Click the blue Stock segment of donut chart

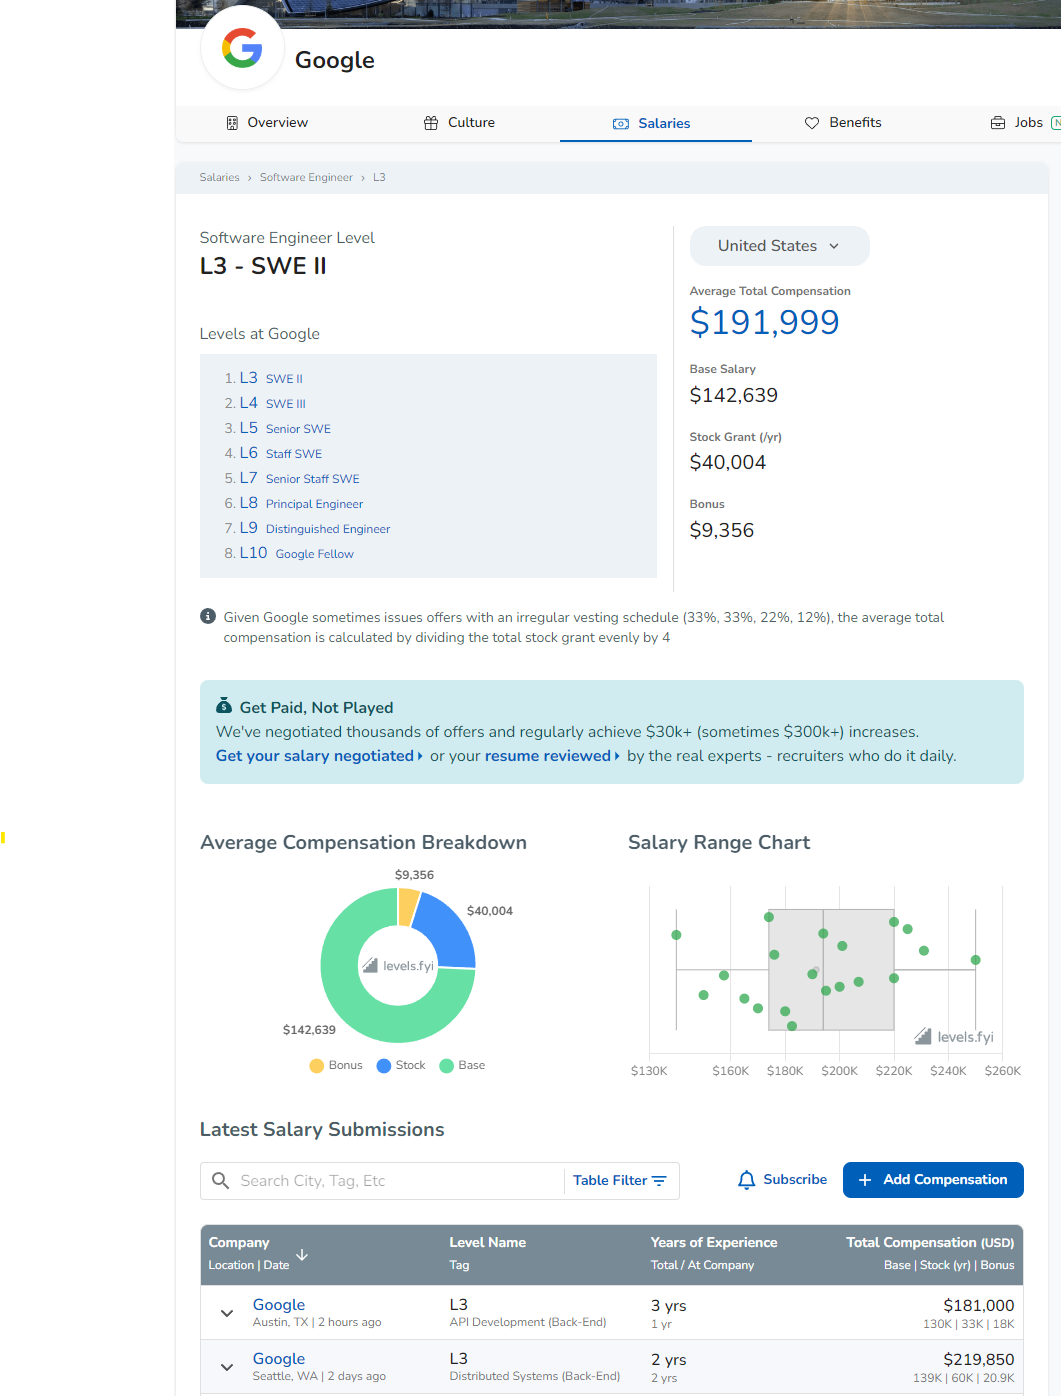pos(448,933)
